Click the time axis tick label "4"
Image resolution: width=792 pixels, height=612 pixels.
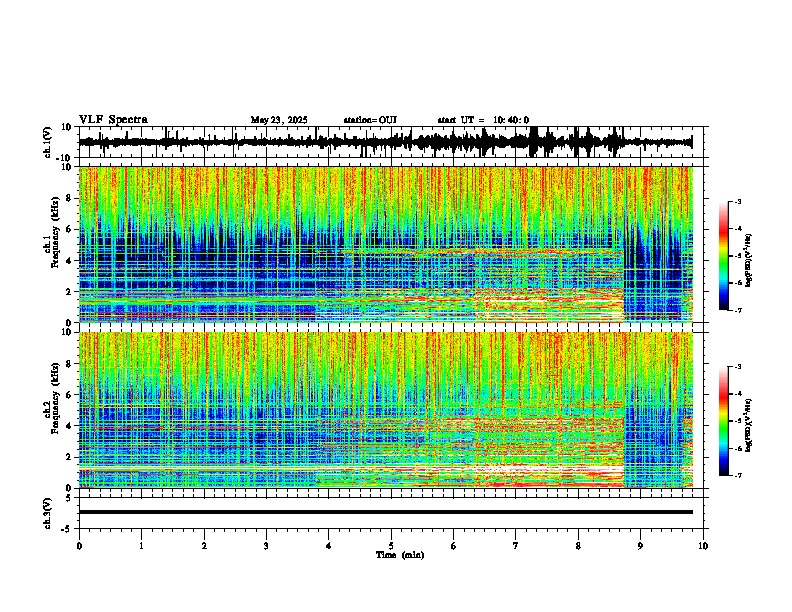click(329, 546)
